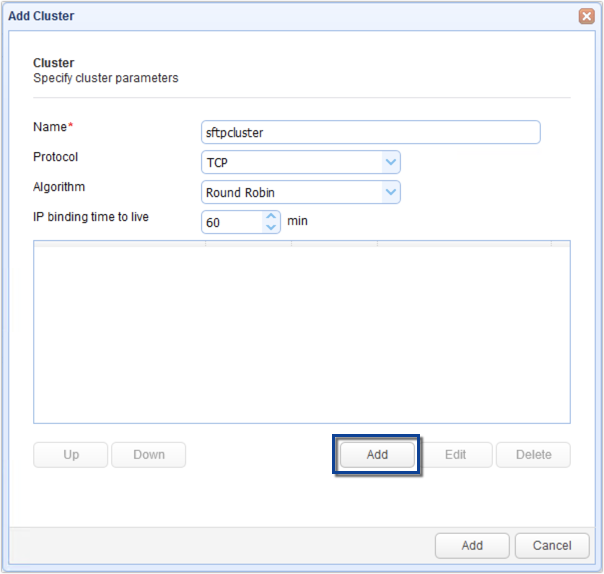
Task: Click inside the empty cluster node list
Action: 300,335
